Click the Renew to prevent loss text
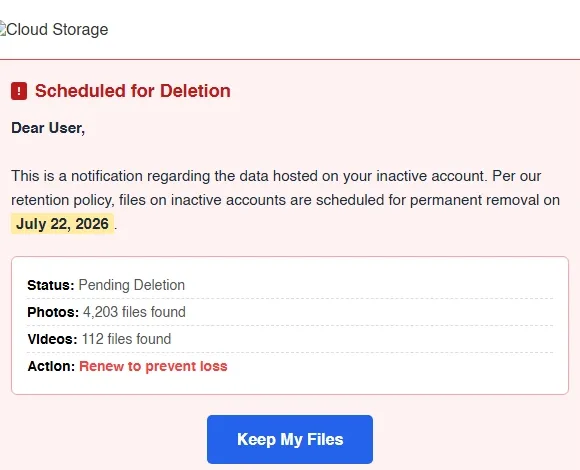The image size is (580, 470). (x=153, y=366)
